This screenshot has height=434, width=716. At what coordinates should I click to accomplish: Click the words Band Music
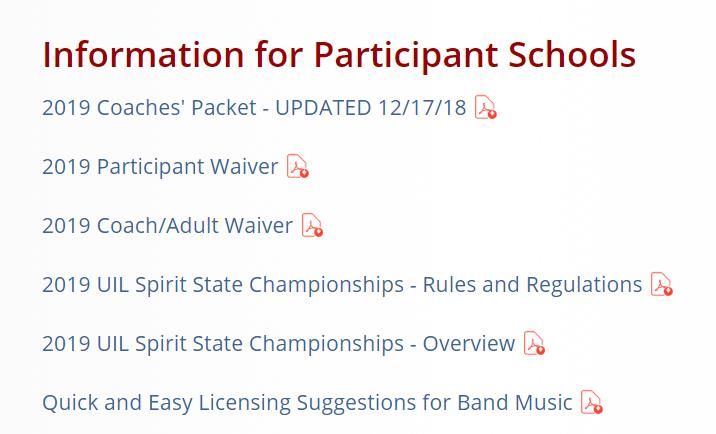[x=515, y=402]
